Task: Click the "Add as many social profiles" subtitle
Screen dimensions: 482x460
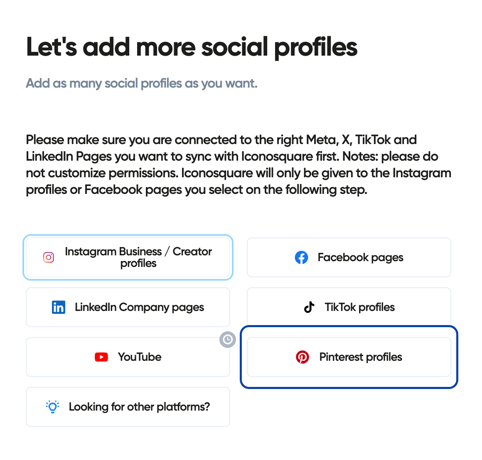Action: pos(142,83)
